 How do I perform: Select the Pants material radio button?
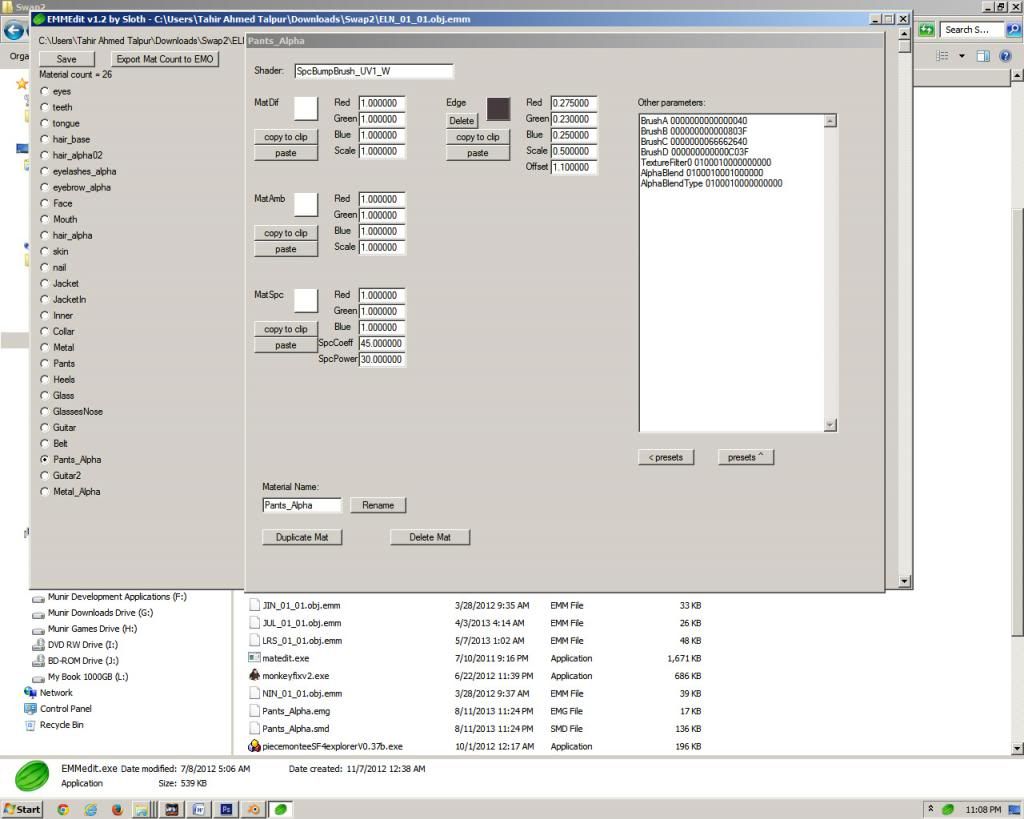pyautogui.click(x=44, y=363)
